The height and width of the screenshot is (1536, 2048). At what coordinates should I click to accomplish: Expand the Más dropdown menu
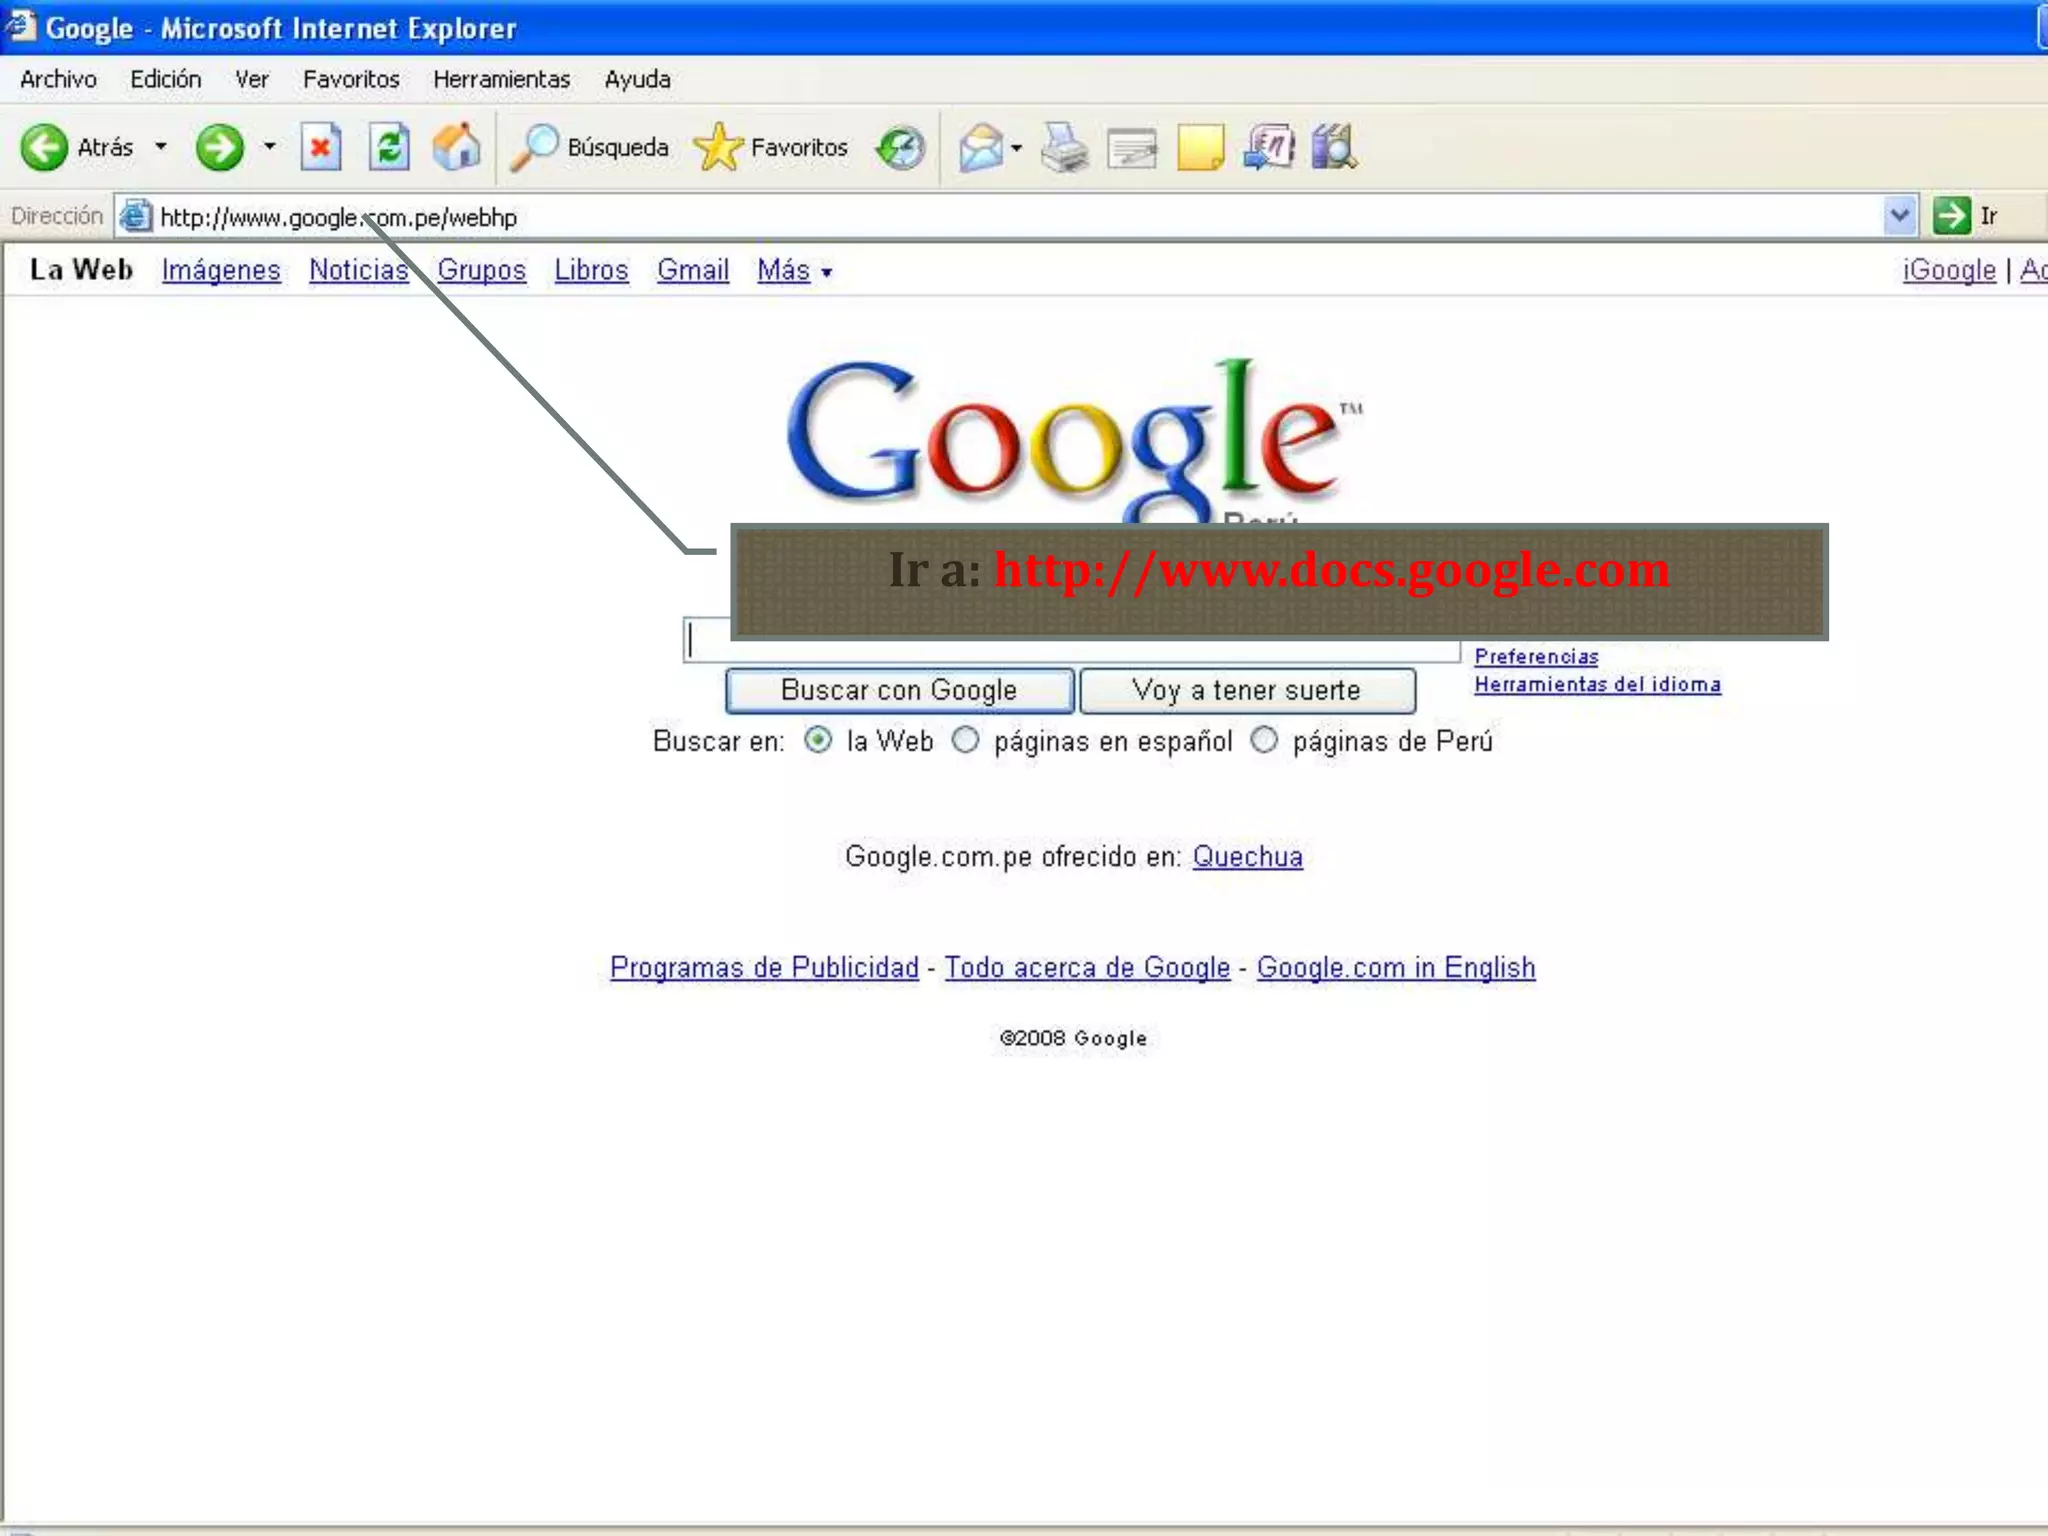(x=795, y=270)
